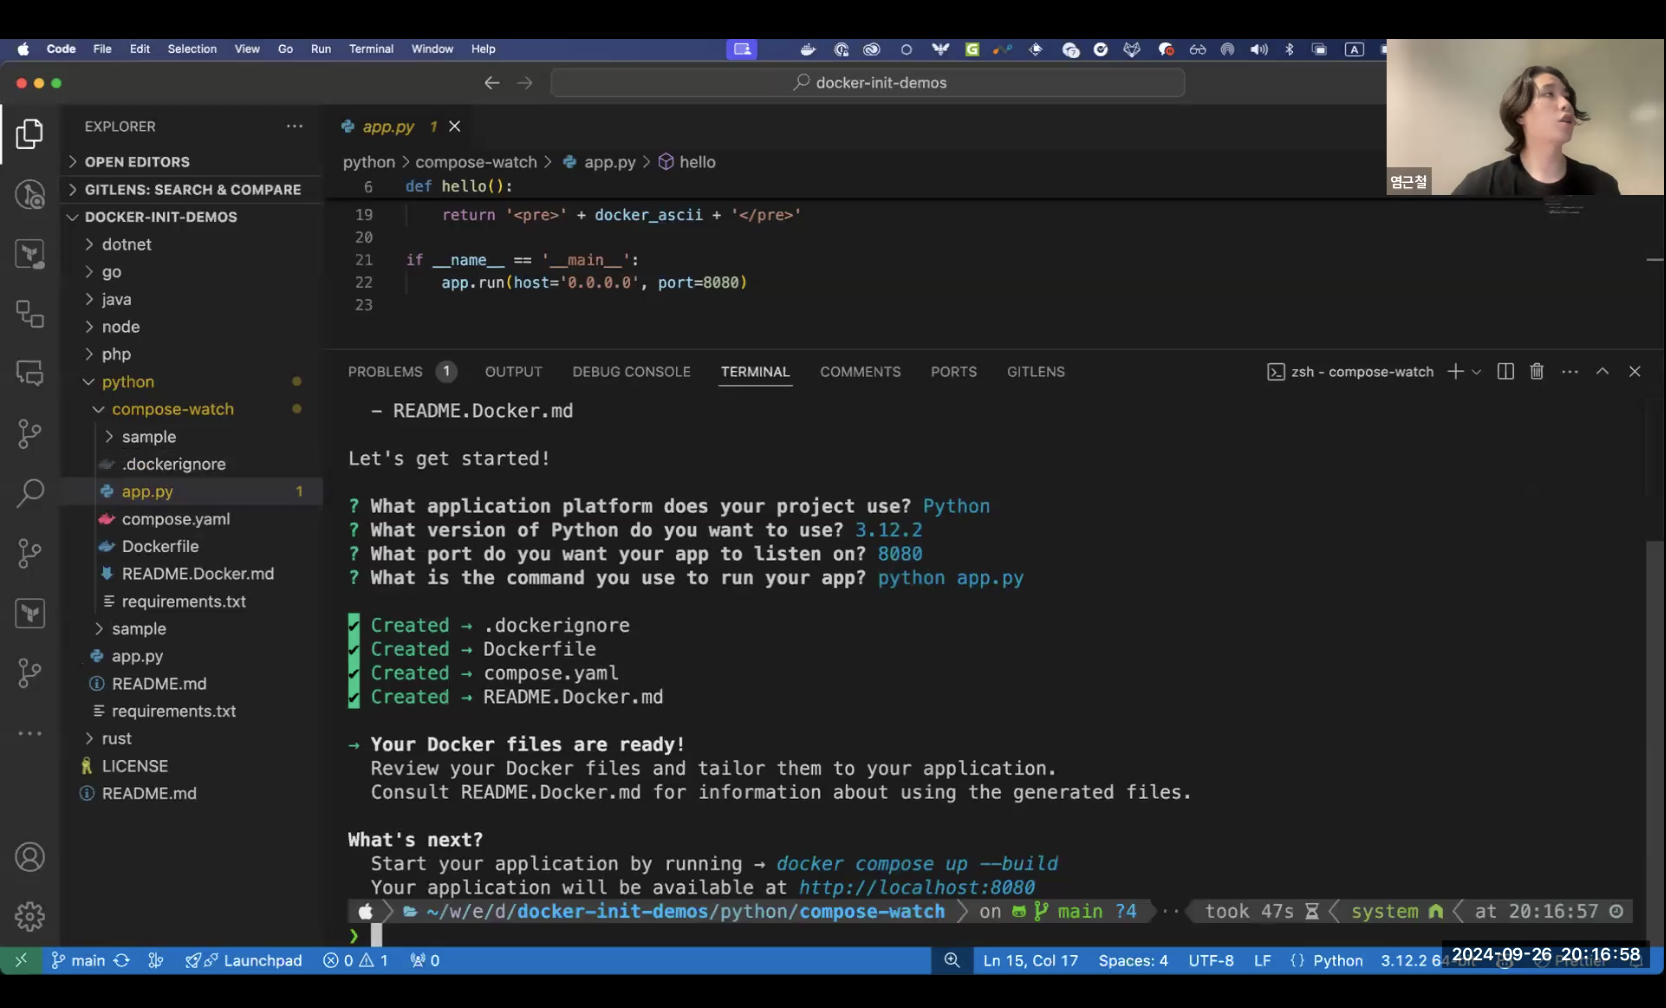Image resolution: width=1666 pixels, height=1008 pixels.
Task: Open the Terminal menu in menu bar
Action: [x=371, y=49]
